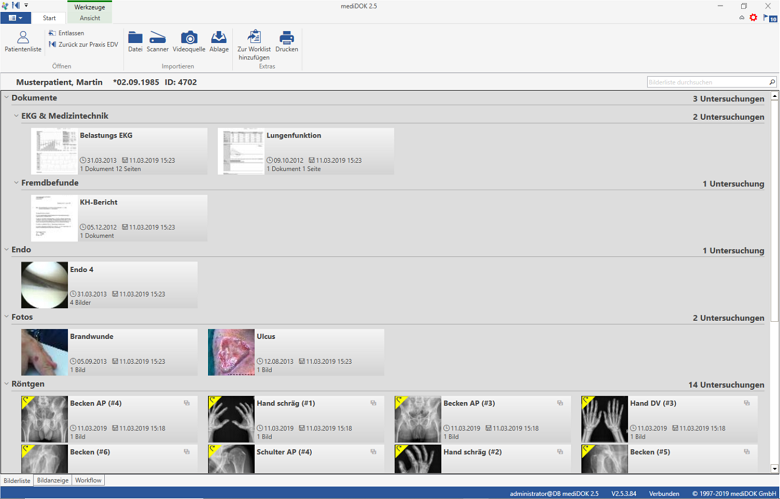The width and height of the screenshot is (780, 499).
Task: Collapse the Fotos section
Action: click(6, 317)
